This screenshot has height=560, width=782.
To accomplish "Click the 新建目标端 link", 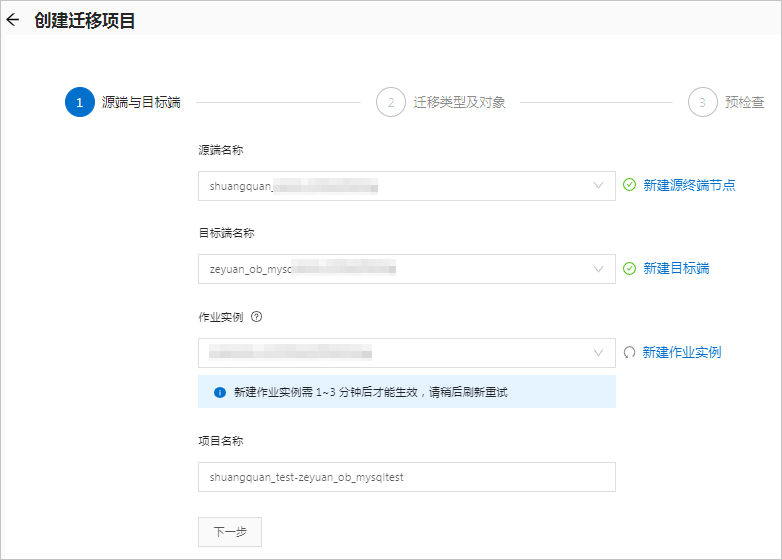I will pyautogui.click(x=676, y=269).
